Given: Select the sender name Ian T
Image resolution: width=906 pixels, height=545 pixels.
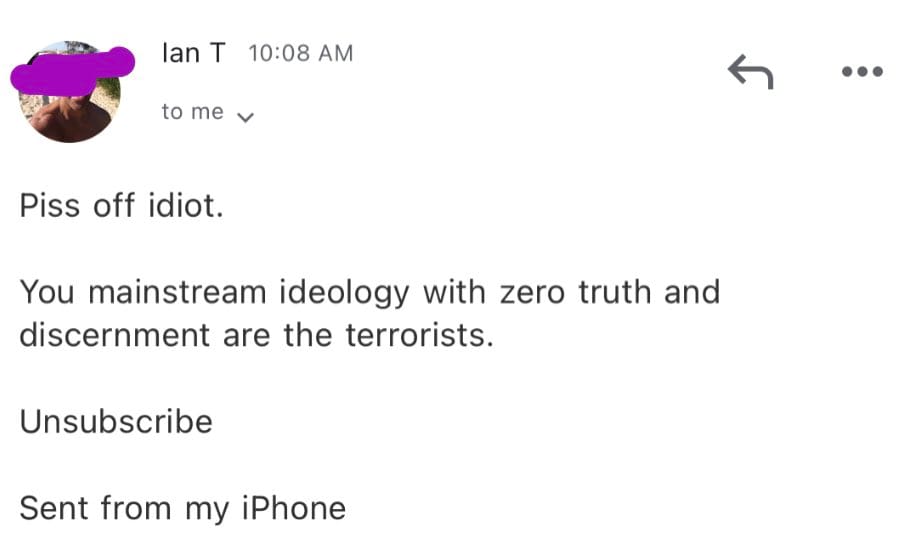Looking at the screenshot, I should [193, 53].
